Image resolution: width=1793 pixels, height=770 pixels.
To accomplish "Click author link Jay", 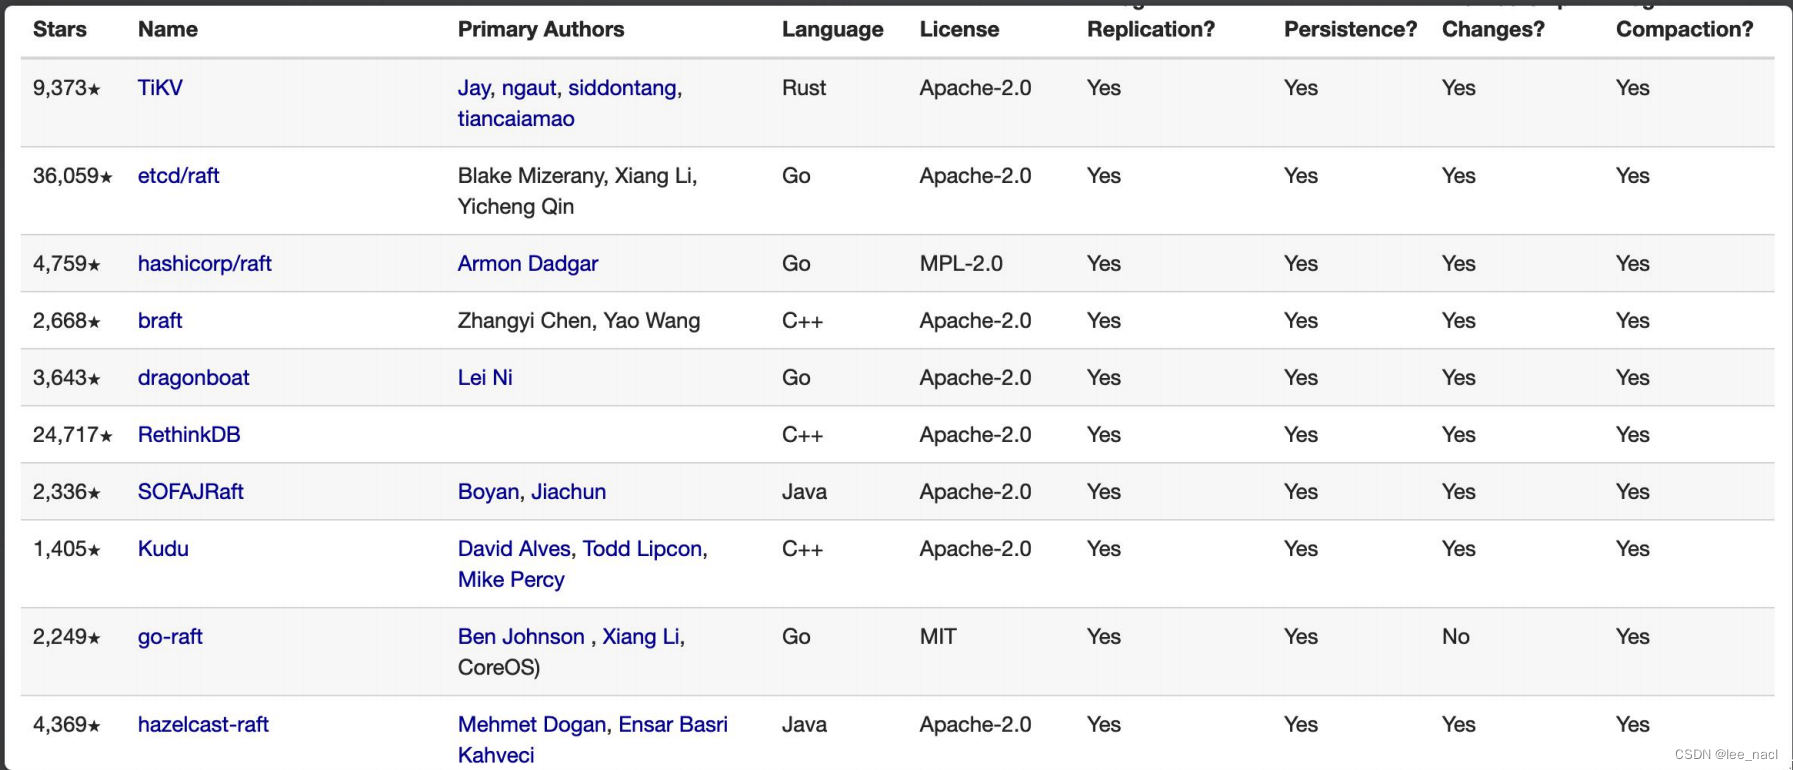I will tap(474, 88).
